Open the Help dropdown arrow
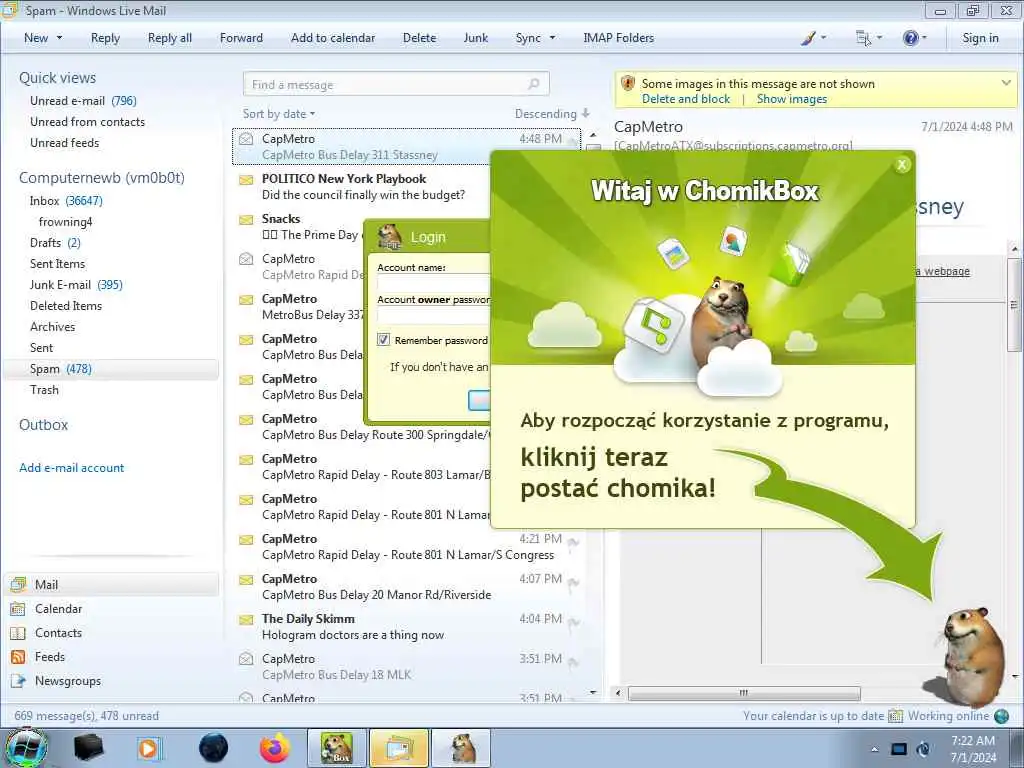The height and width of the screenshot is (768, 1024). pyautogui.click(x=924, y=38)
